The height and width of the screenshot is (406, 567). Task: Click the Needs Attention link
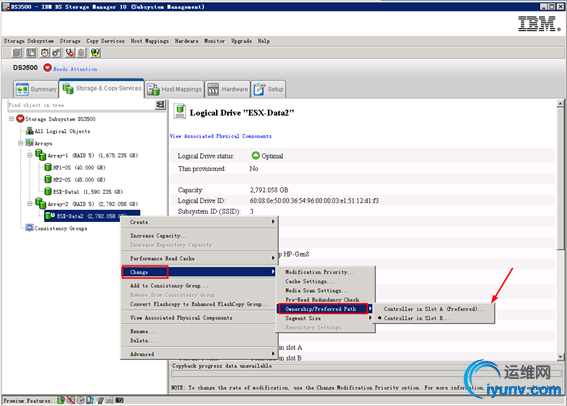click(75, 69)
